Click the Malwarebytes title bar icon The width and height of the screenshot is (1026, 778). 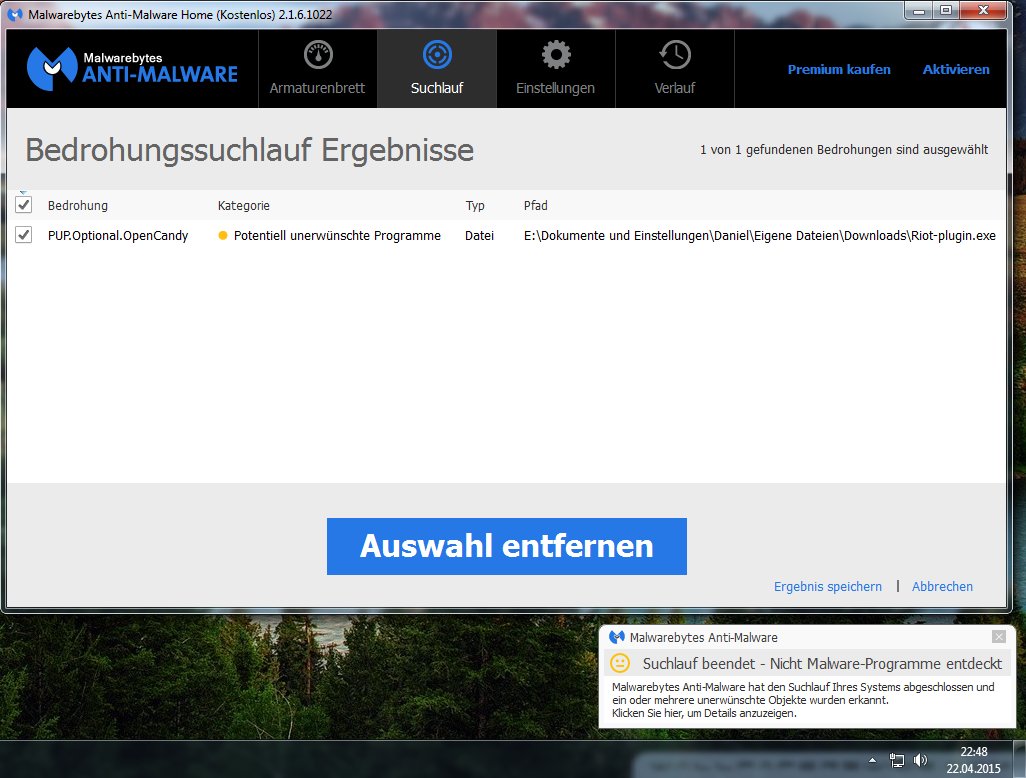coord(15,14)
